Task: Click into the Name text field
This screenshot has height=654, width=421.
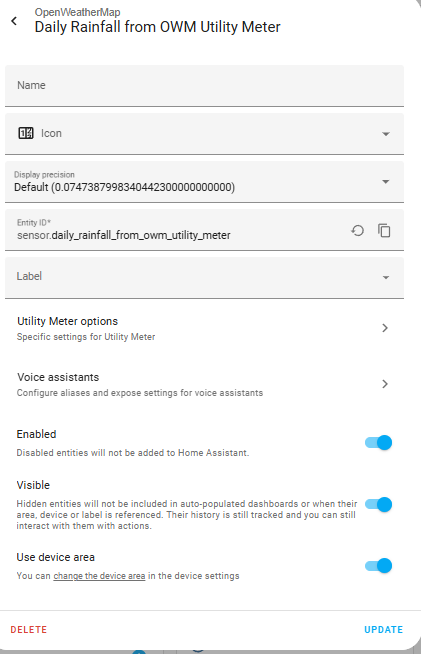Action: coord(204,86)
